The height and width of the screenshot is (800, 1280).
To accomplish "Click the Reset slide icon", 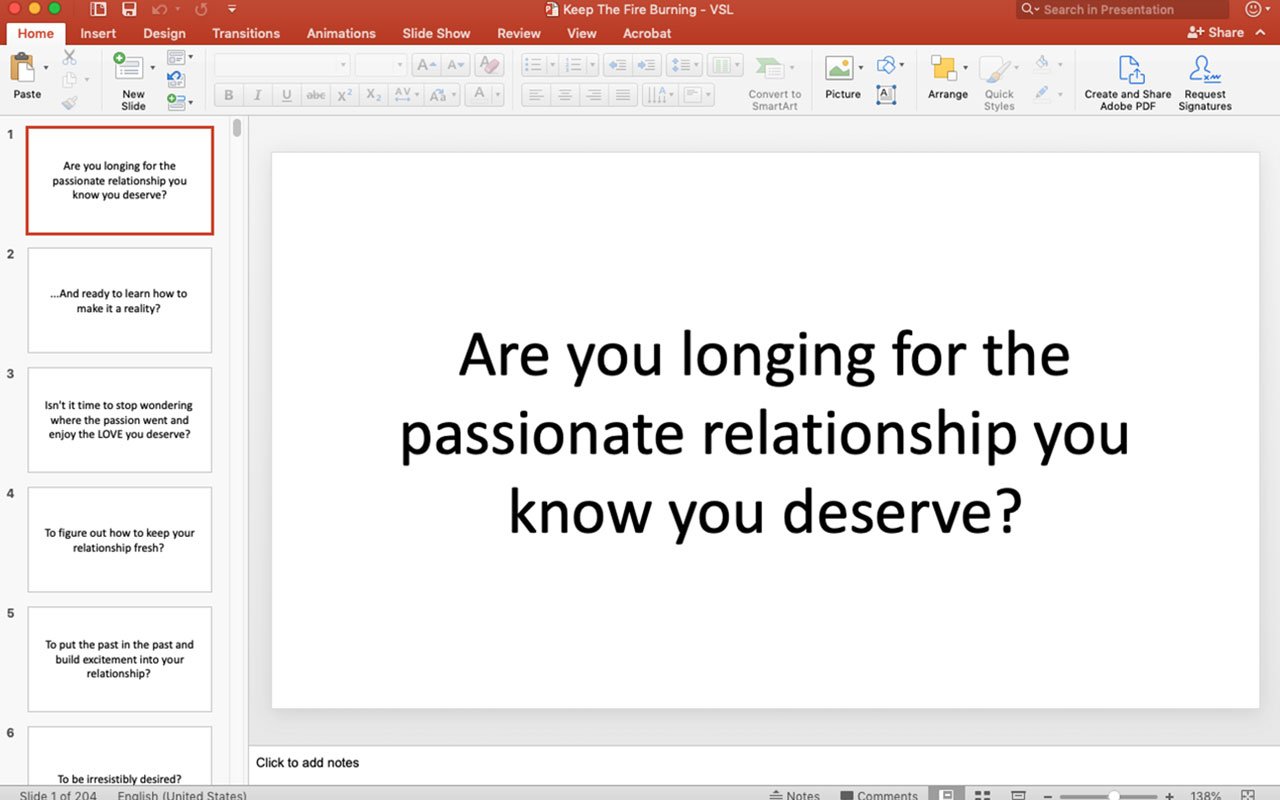I will tap(176, 79).
